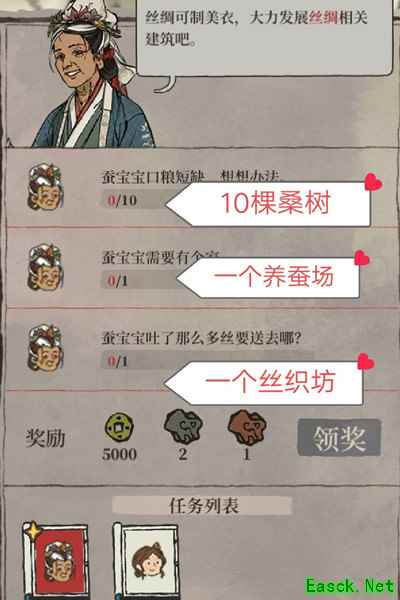Click the 一个养蚕场 hint callout

pyautogui.click(x=268, y=277)
